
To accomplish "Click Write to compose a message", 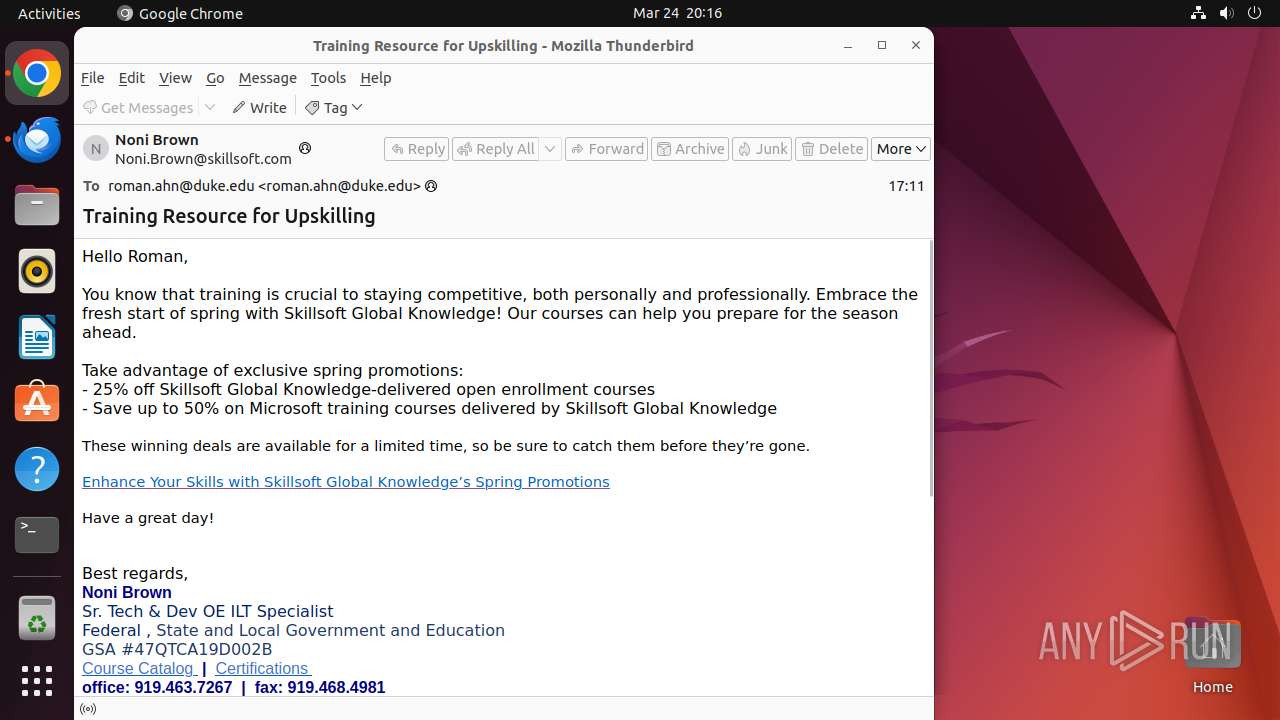I will 260,107.
